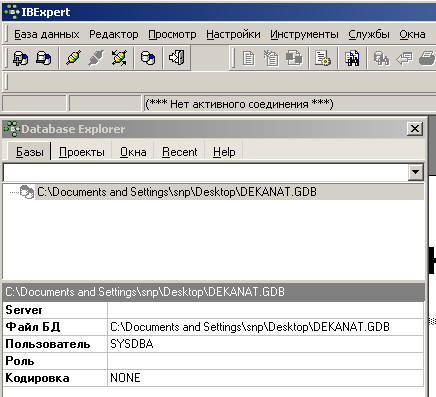
Task: Switch to the Проекты tab
Action: pos(82,152)
